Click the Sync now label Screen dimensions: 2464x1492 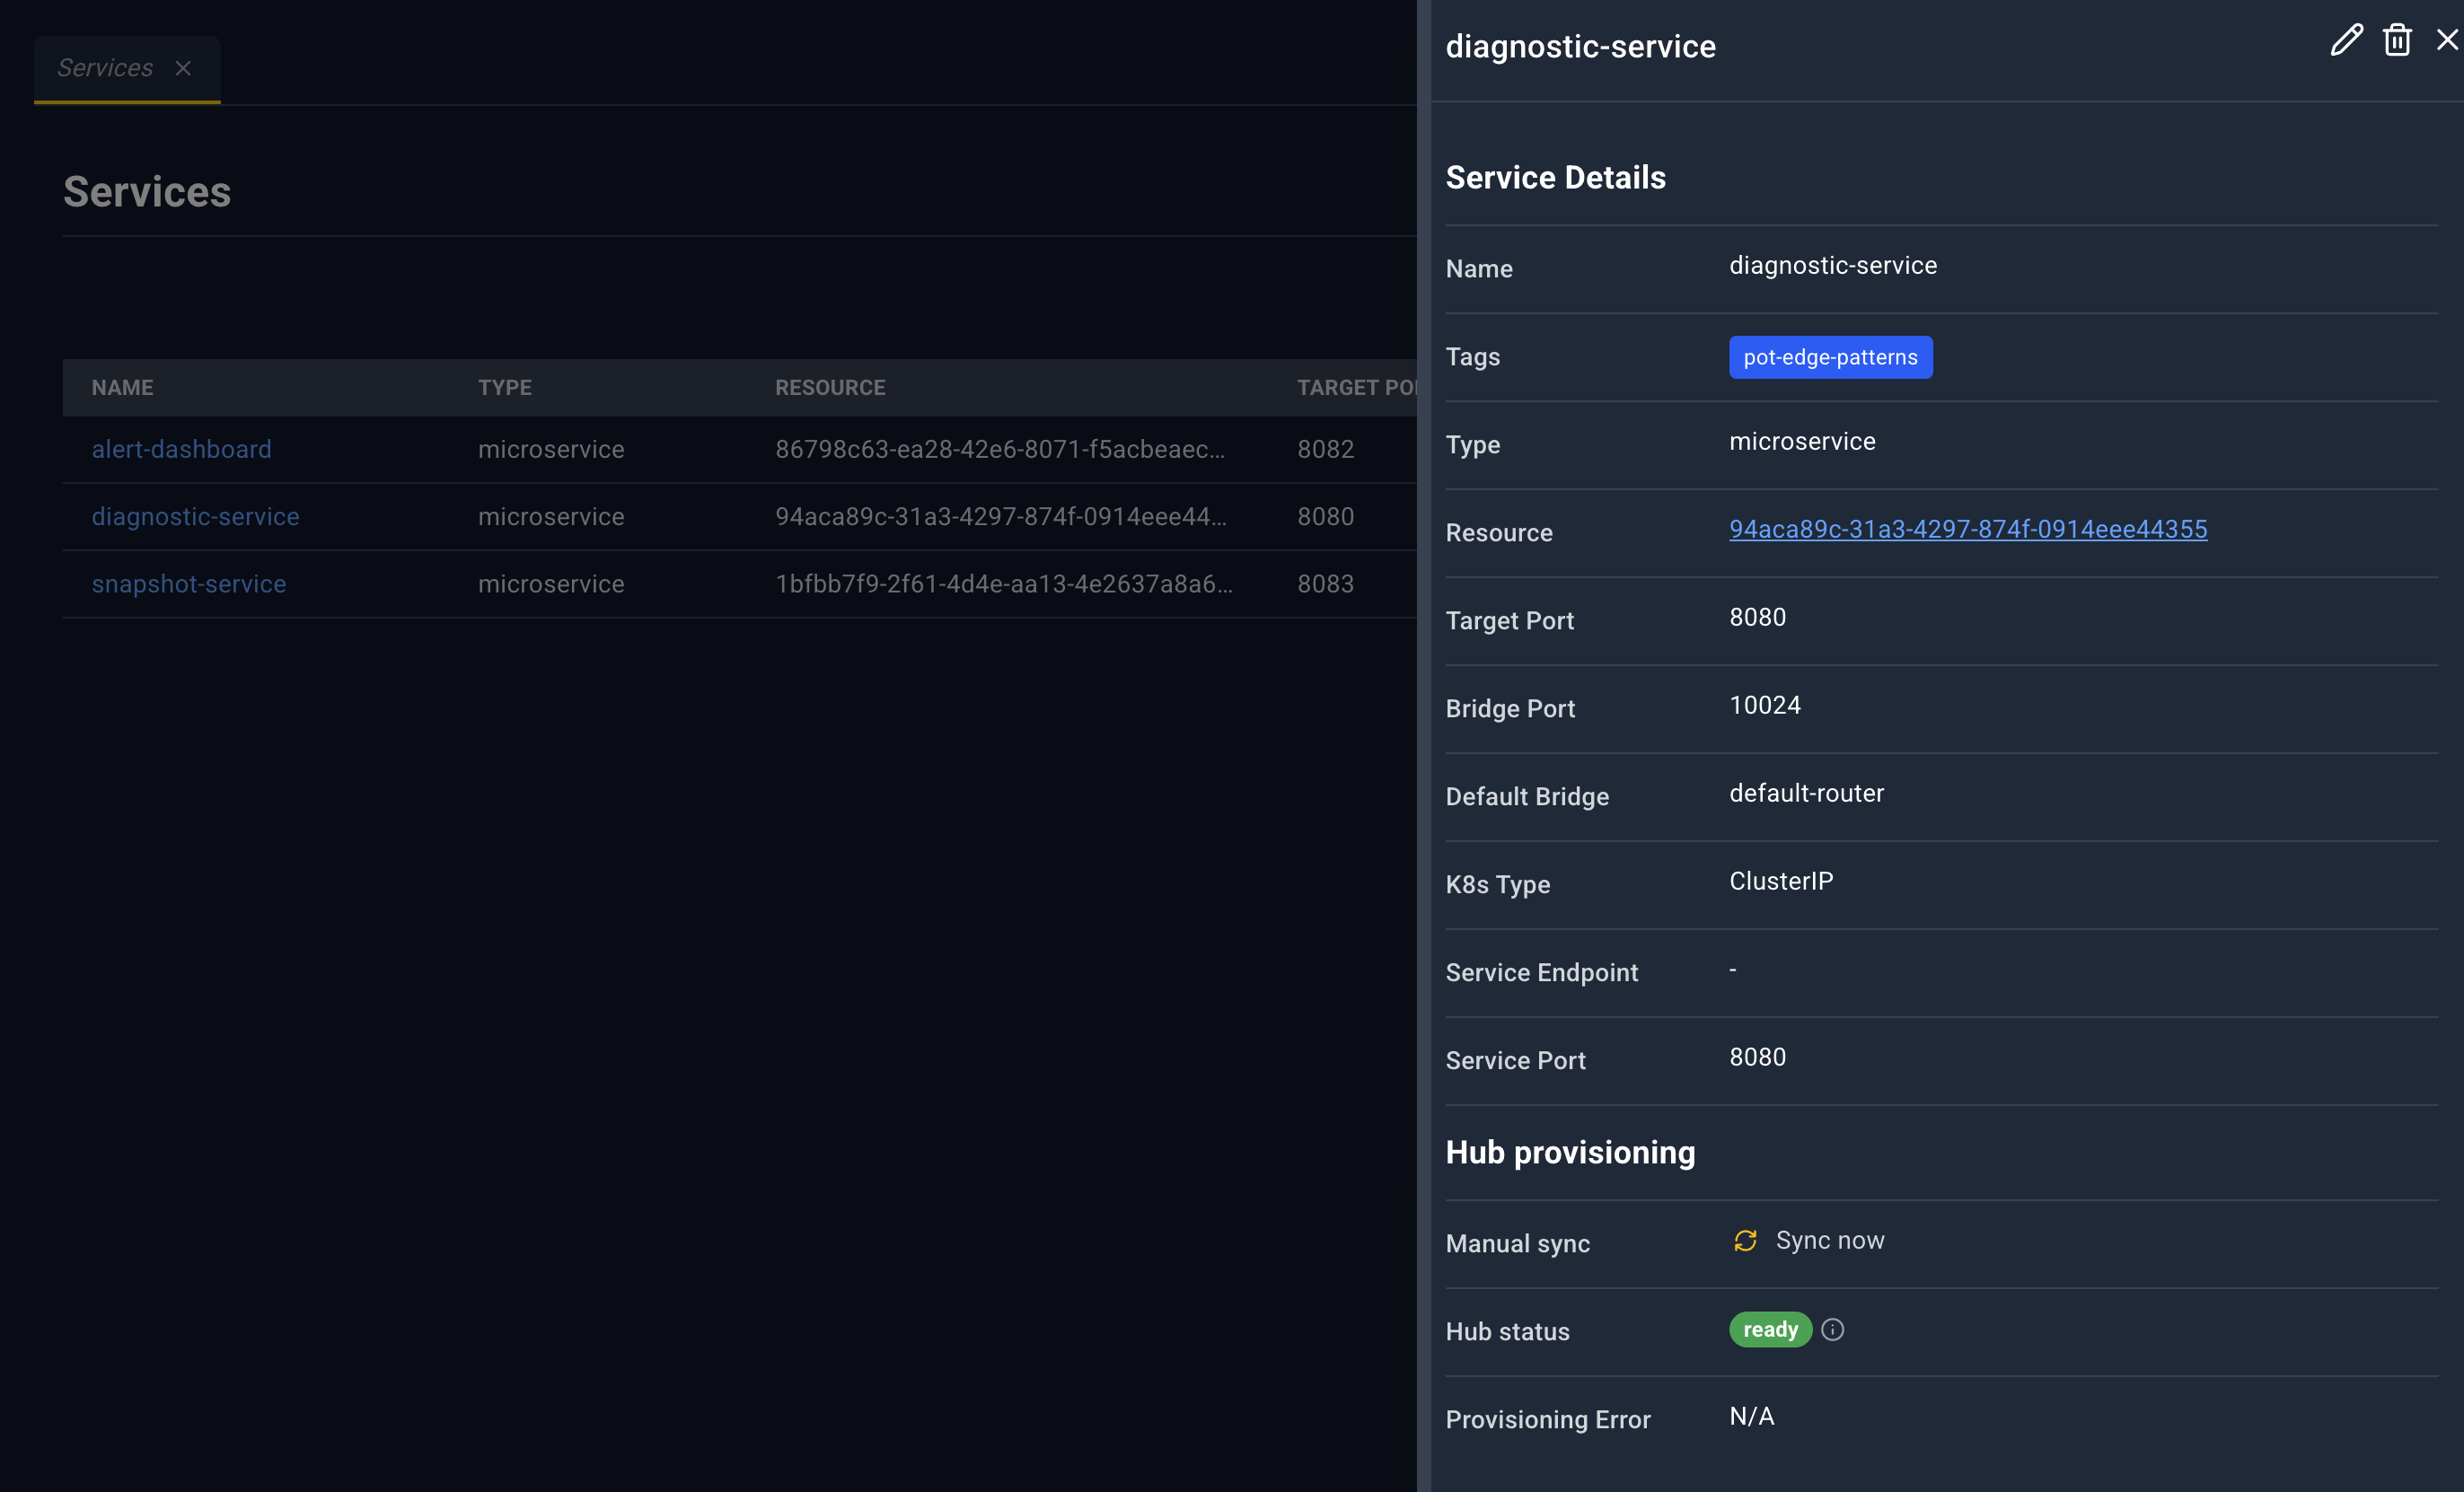[1829, 1240]
